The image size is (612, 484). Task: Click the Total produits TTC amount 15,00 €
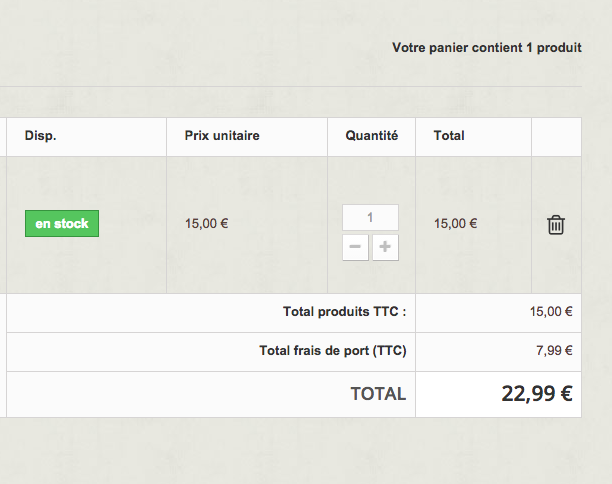[x=551, y=312]
